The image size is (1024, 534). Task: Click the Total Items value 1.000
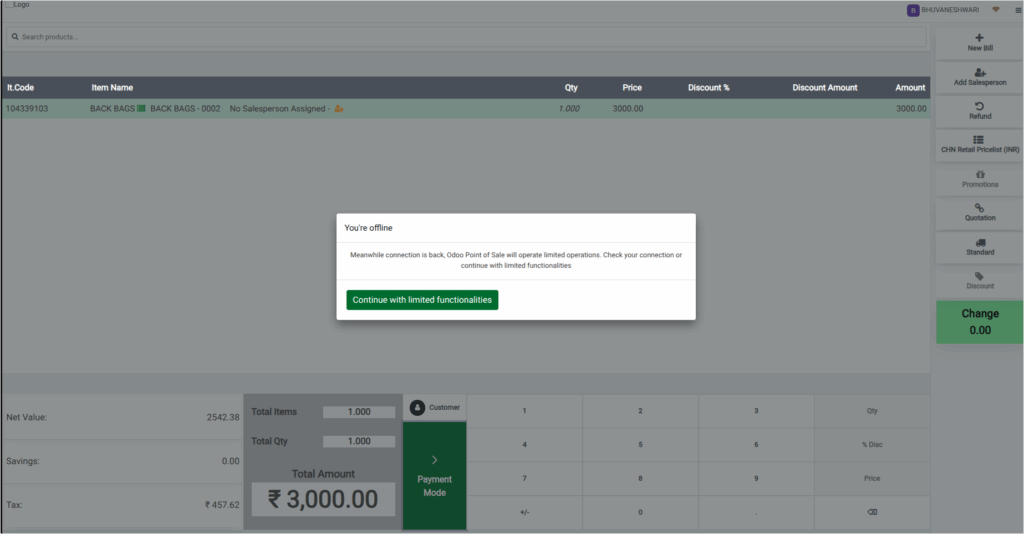point(359,412)
